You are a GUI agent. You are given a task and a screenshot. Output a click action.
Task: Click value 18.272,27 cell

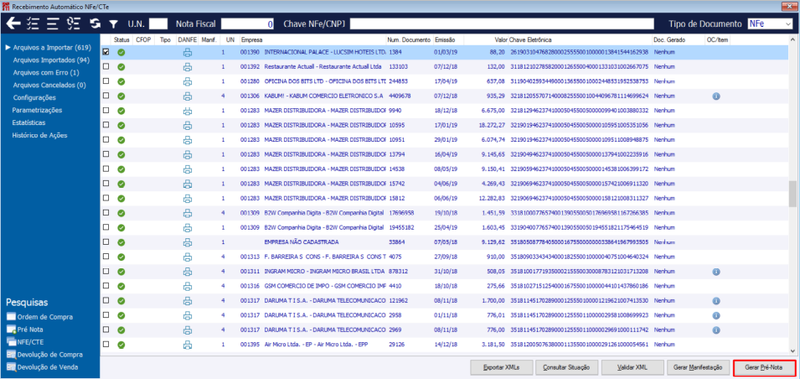[x=492, y=125]
